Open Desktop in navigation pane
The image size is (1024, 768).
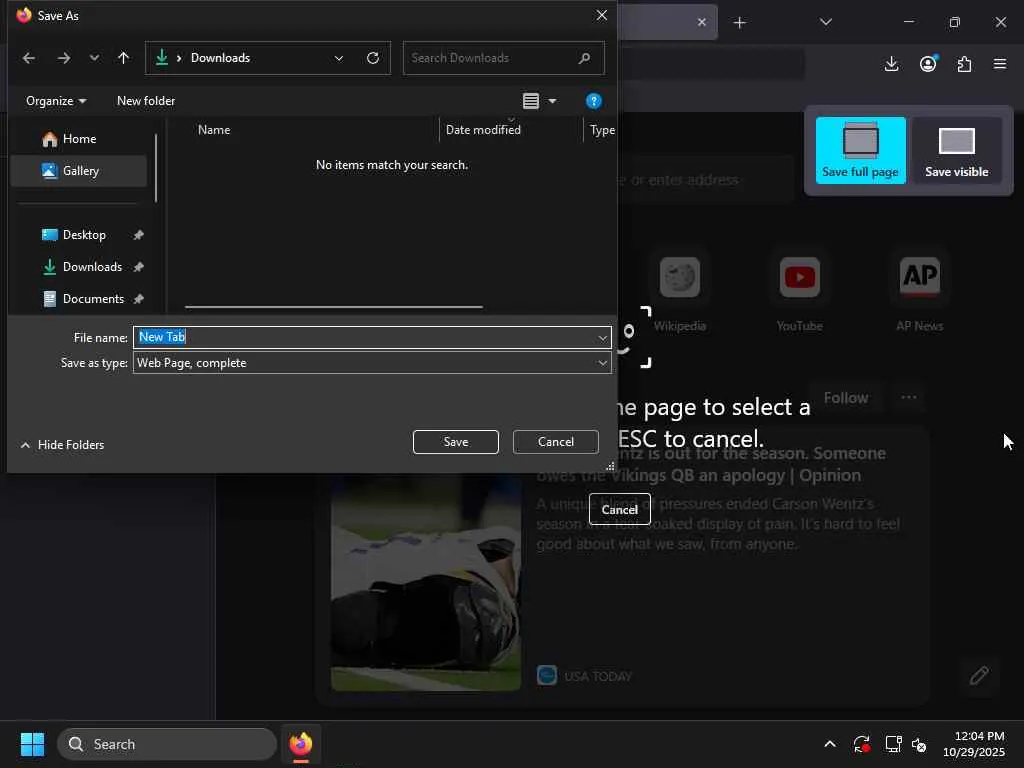click(84, 235)
